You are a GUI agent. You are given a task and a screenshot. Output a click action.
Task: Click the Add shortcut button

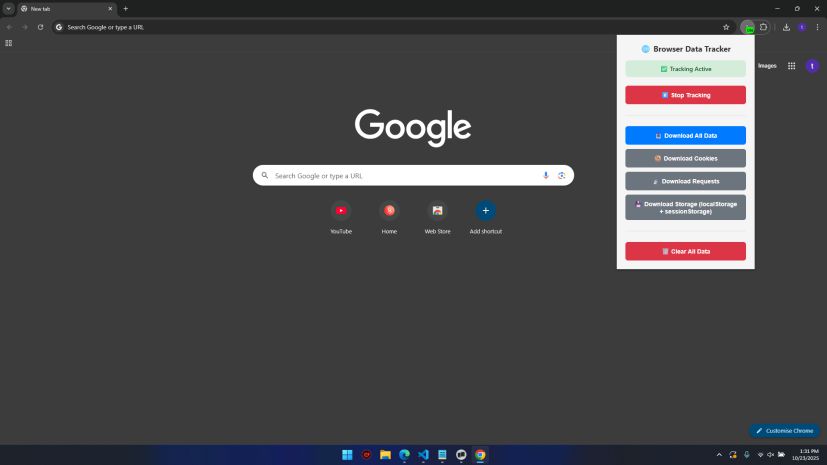486,217
